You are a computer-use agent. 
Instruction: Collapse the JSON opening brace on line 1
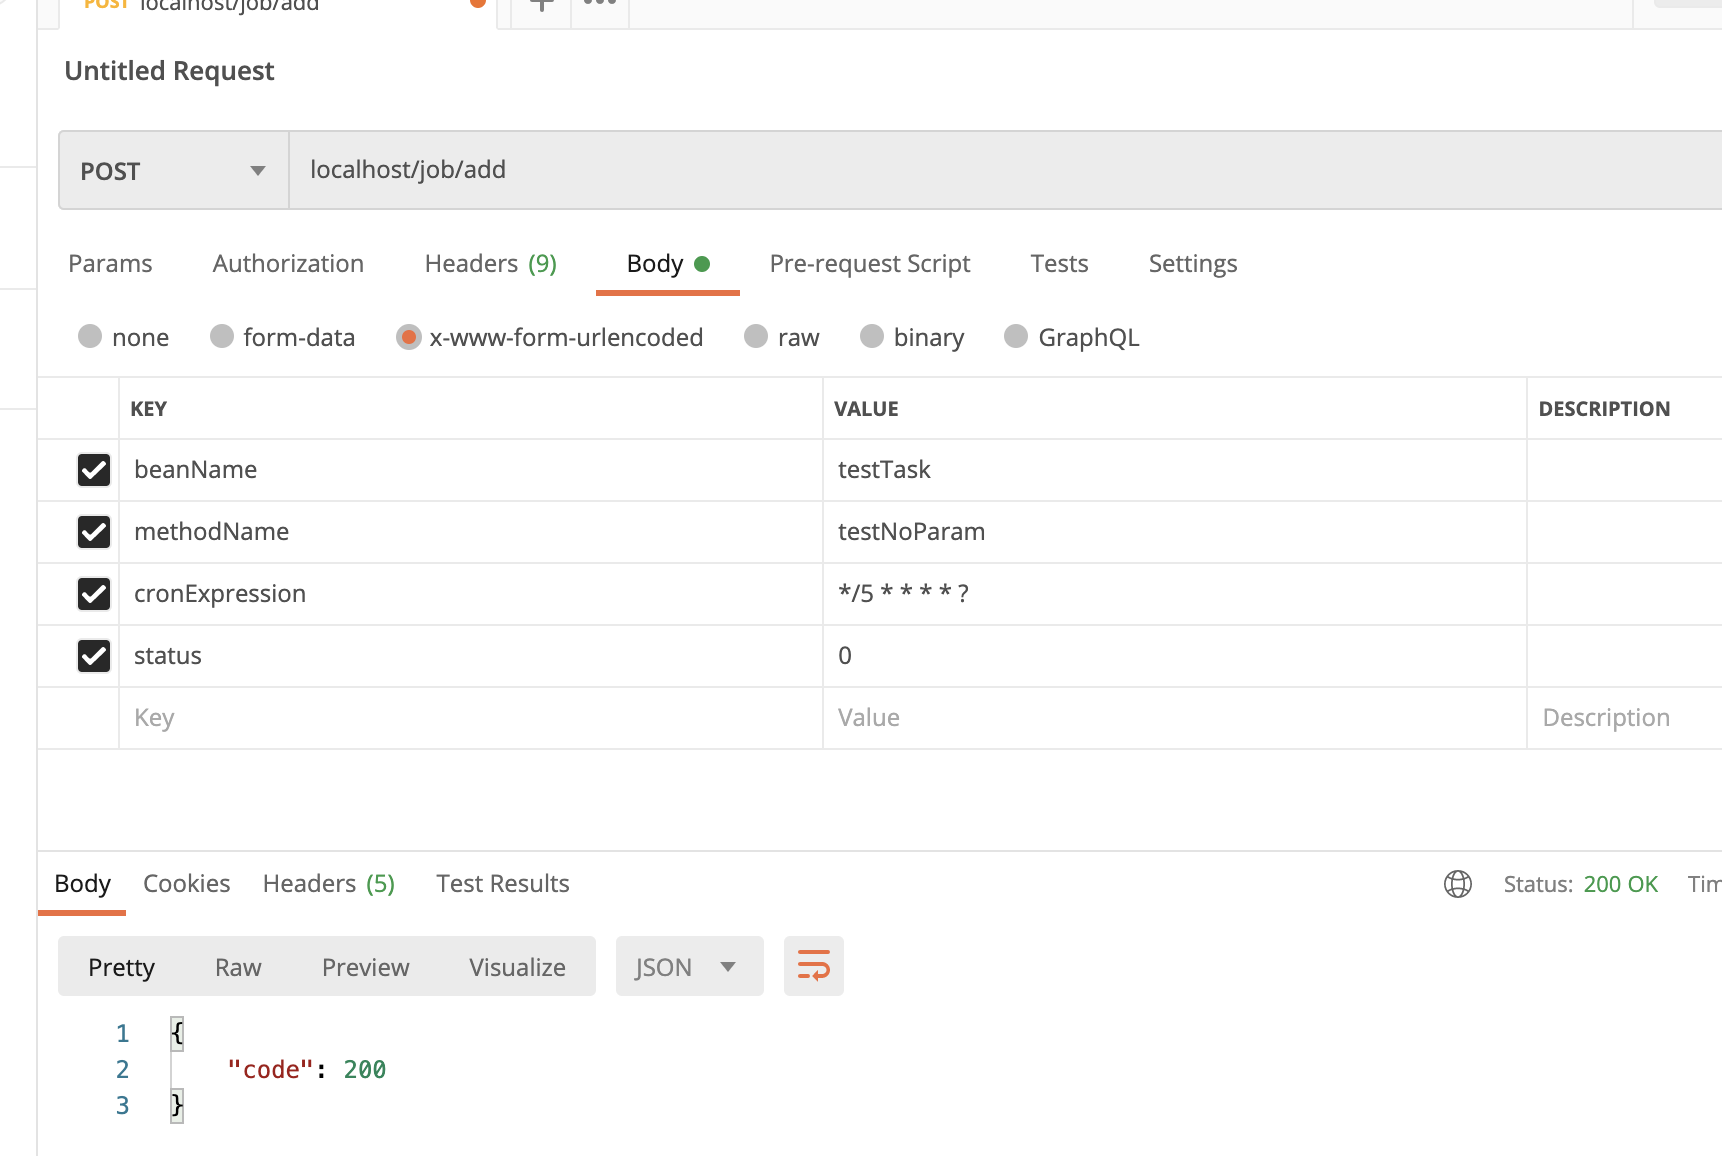177,1033
